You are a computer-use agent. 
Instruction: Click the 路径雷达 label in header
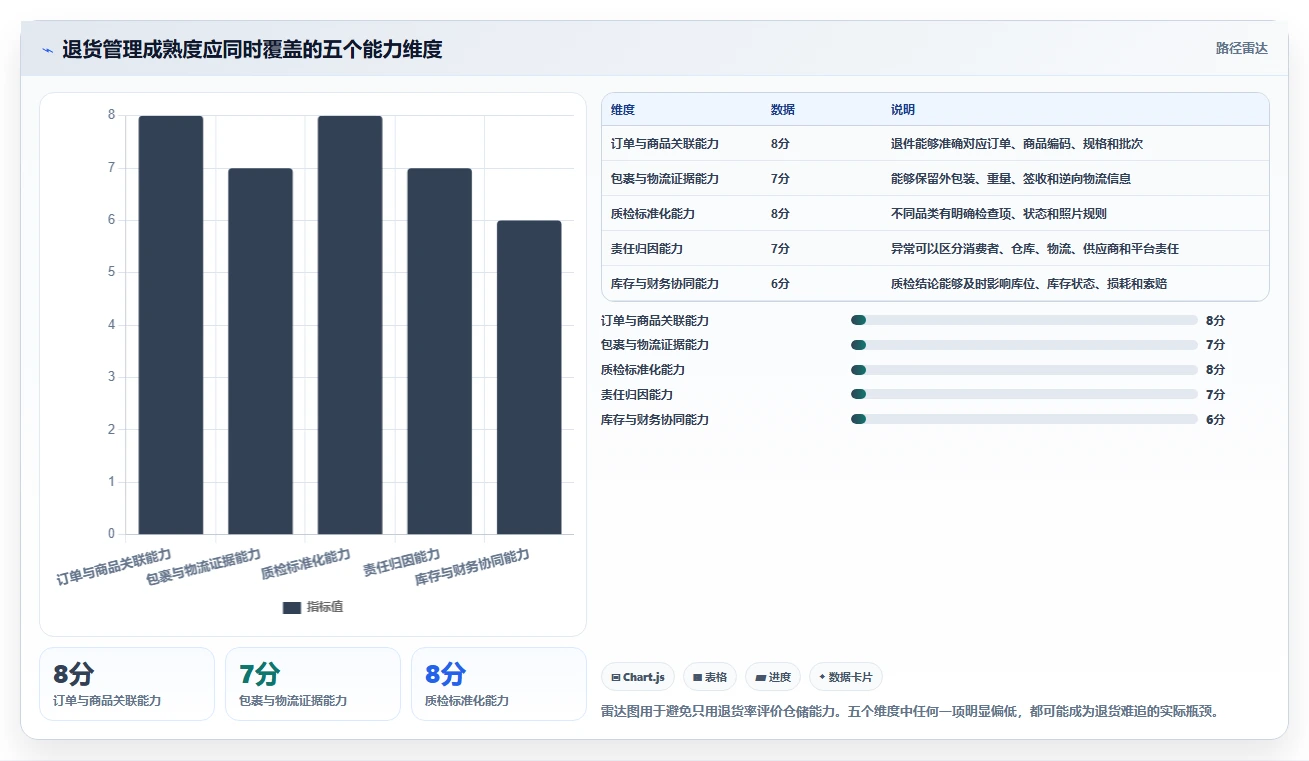[x=1242, y=48]
